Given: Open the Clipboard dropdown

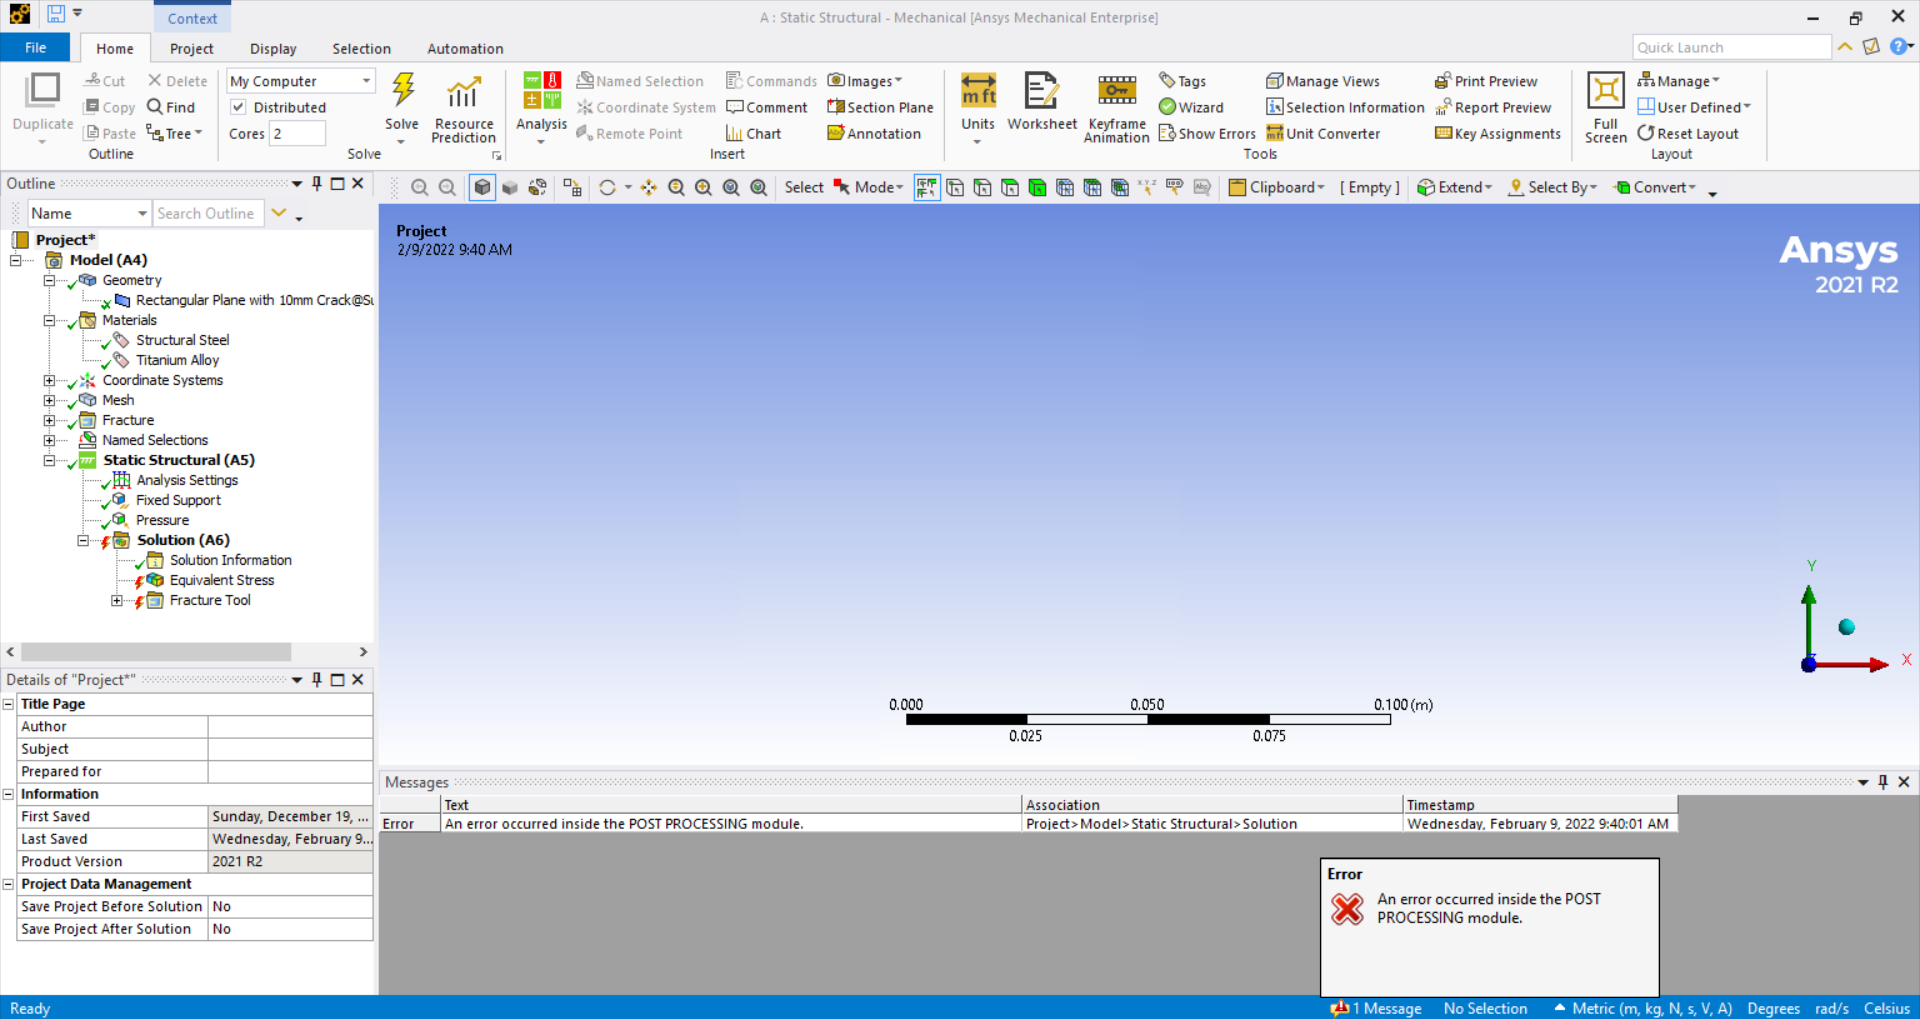Looking at the screenshot, I should pyautogui.click(x=1276, y=187).
